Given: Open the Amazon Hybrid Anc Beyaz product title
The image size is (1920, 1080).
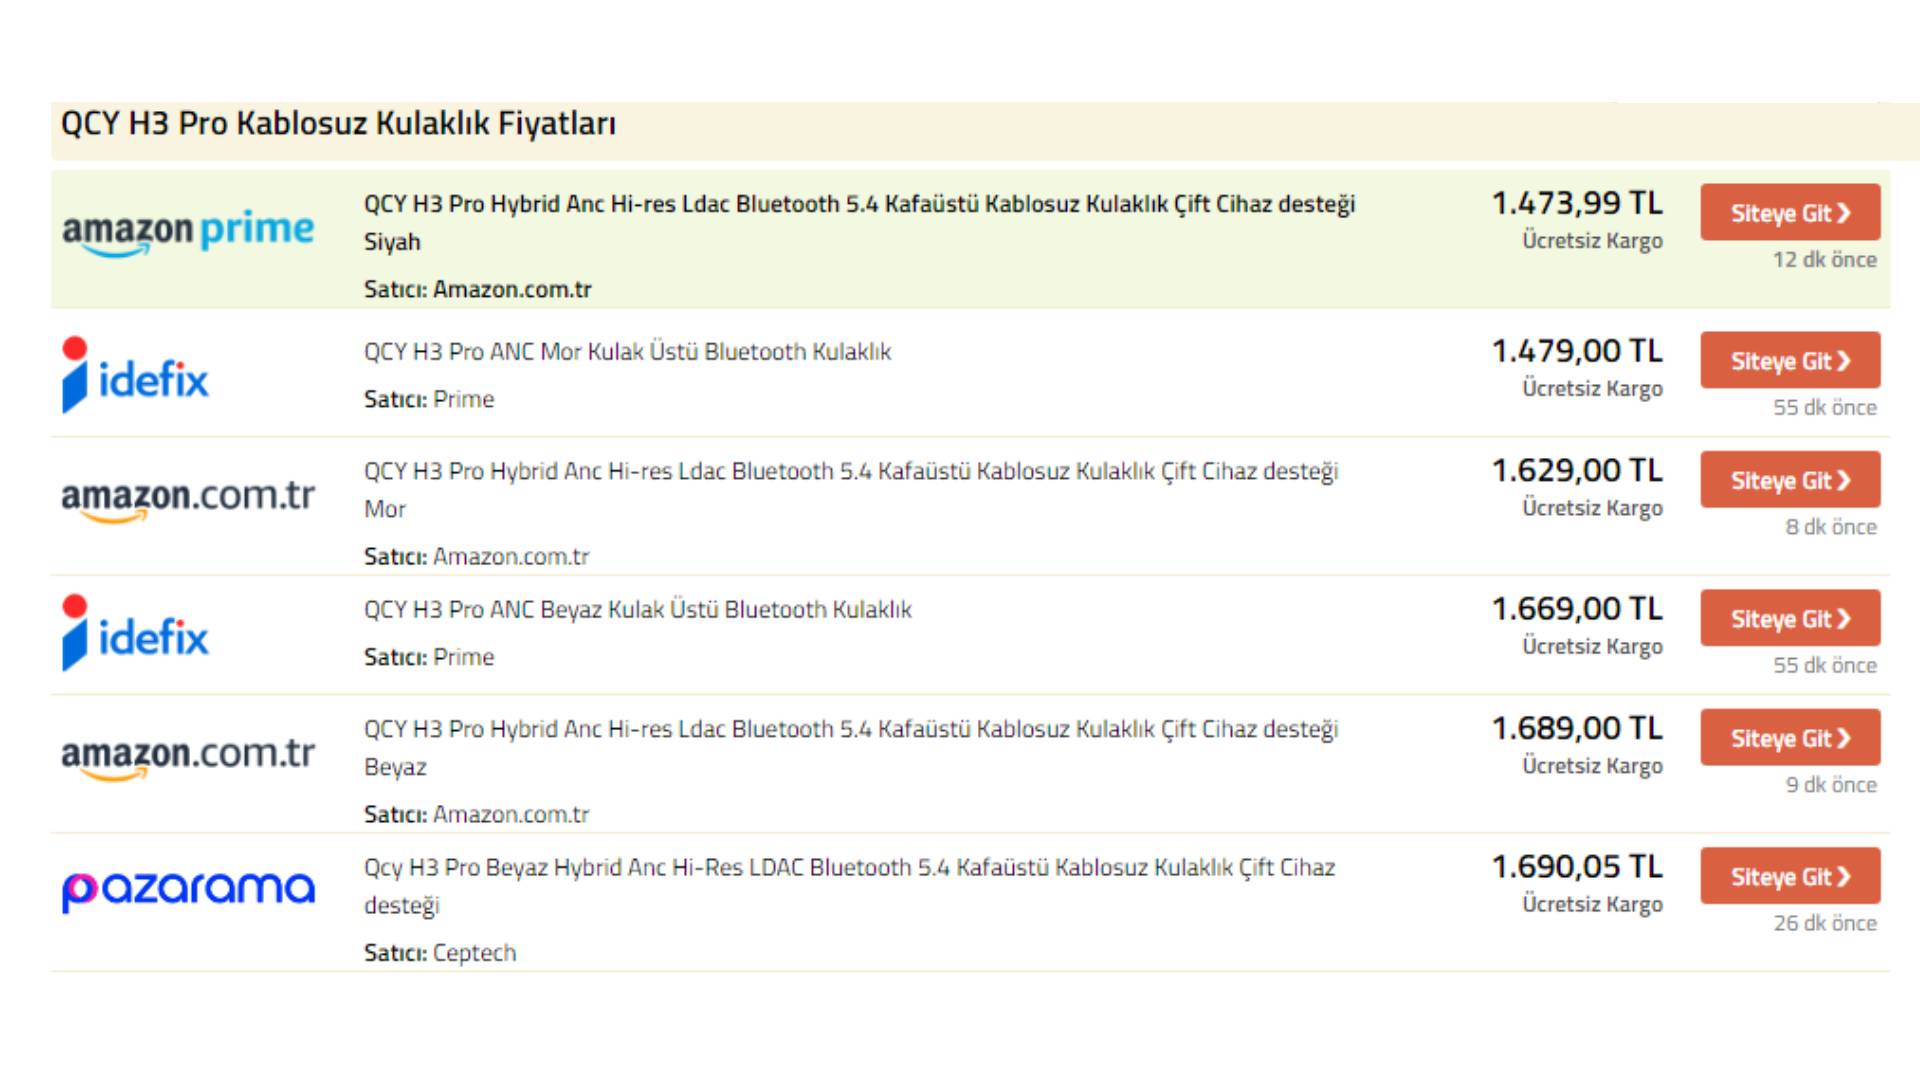Looking at the screenshot, I should pyautogui.click(x=851, y=748).
